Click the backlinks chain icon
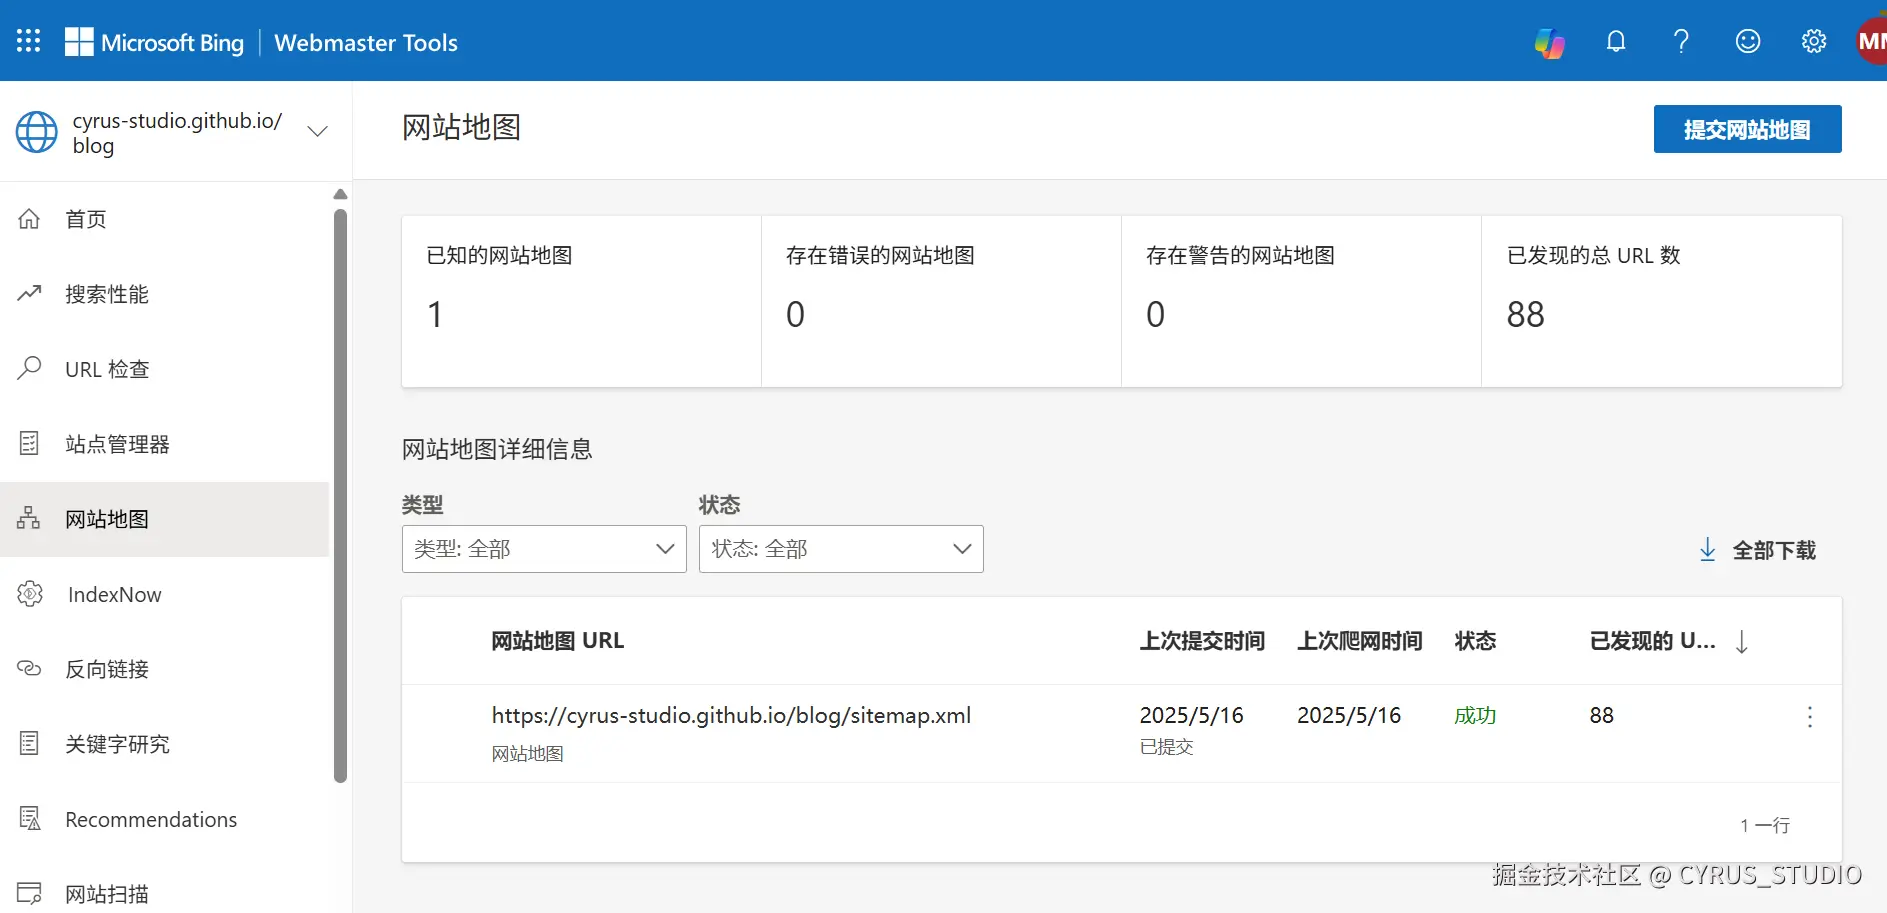Viewport: 1887px width, 913px height. click(x=29, y=668)
